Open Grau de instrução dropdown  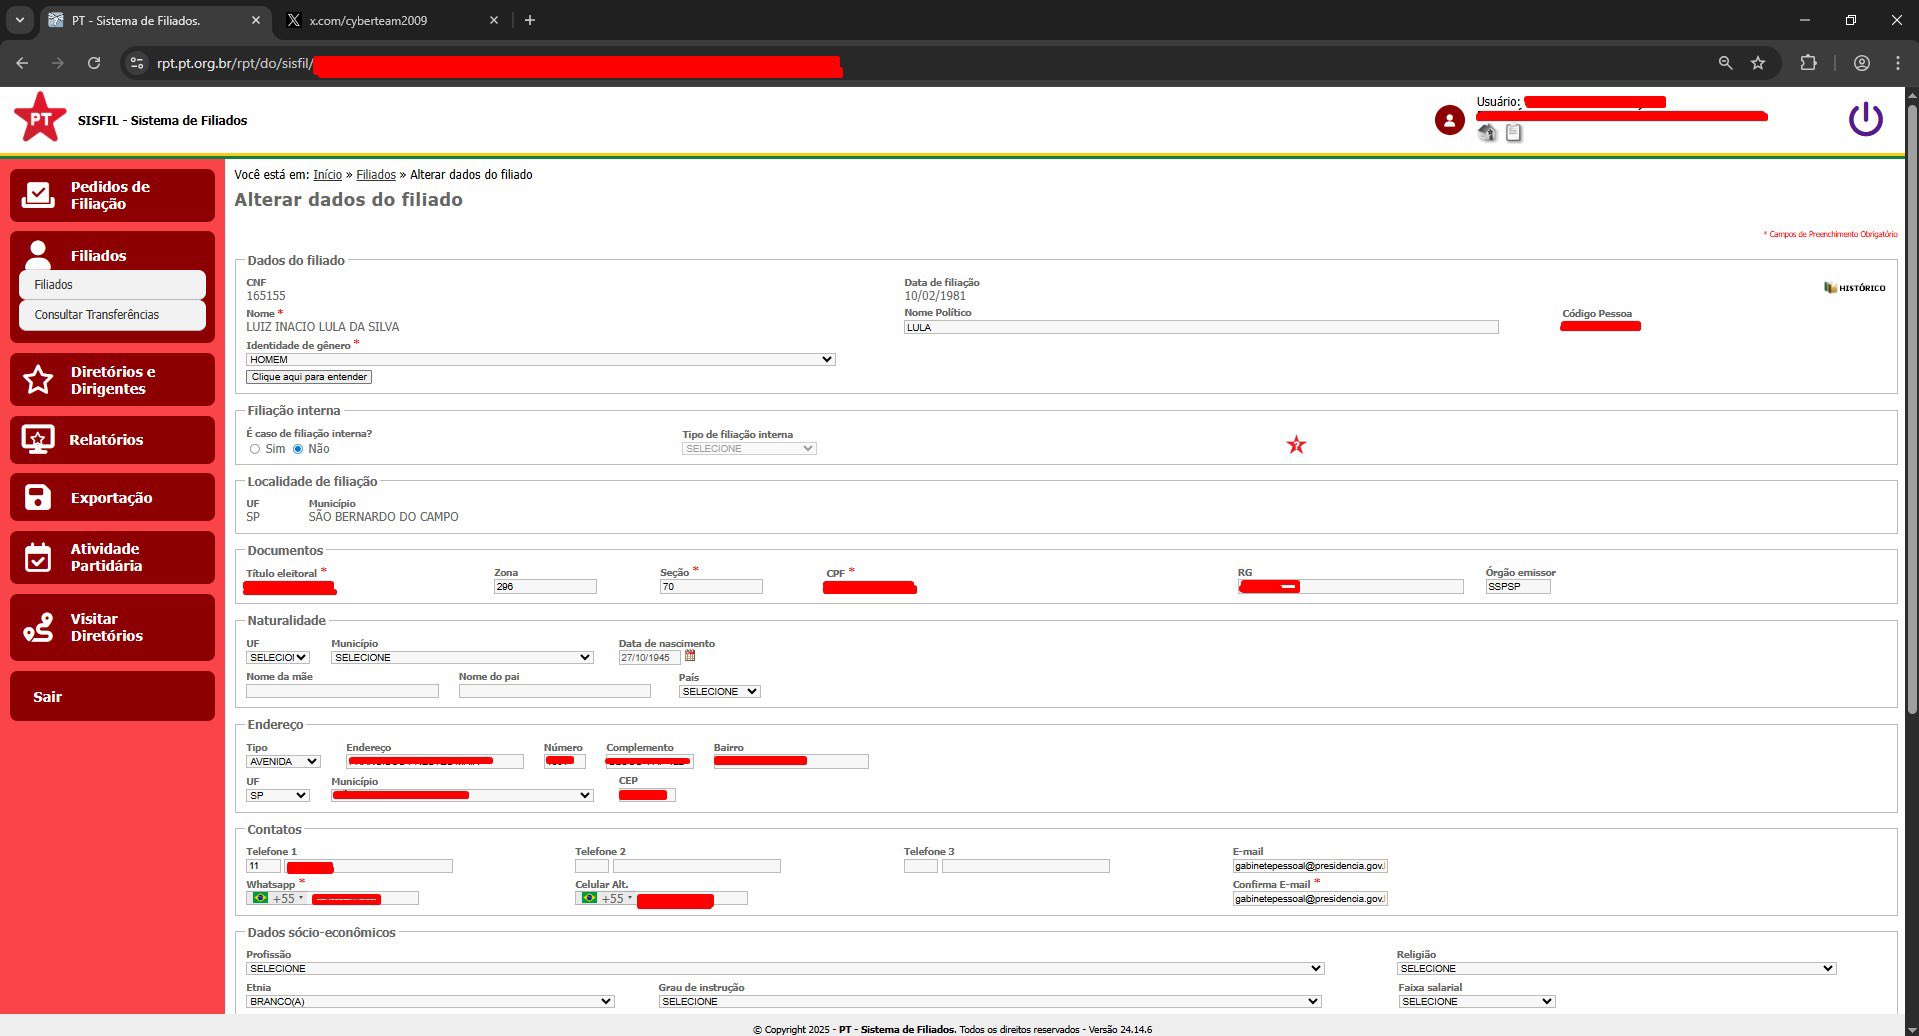(990, 1001)
